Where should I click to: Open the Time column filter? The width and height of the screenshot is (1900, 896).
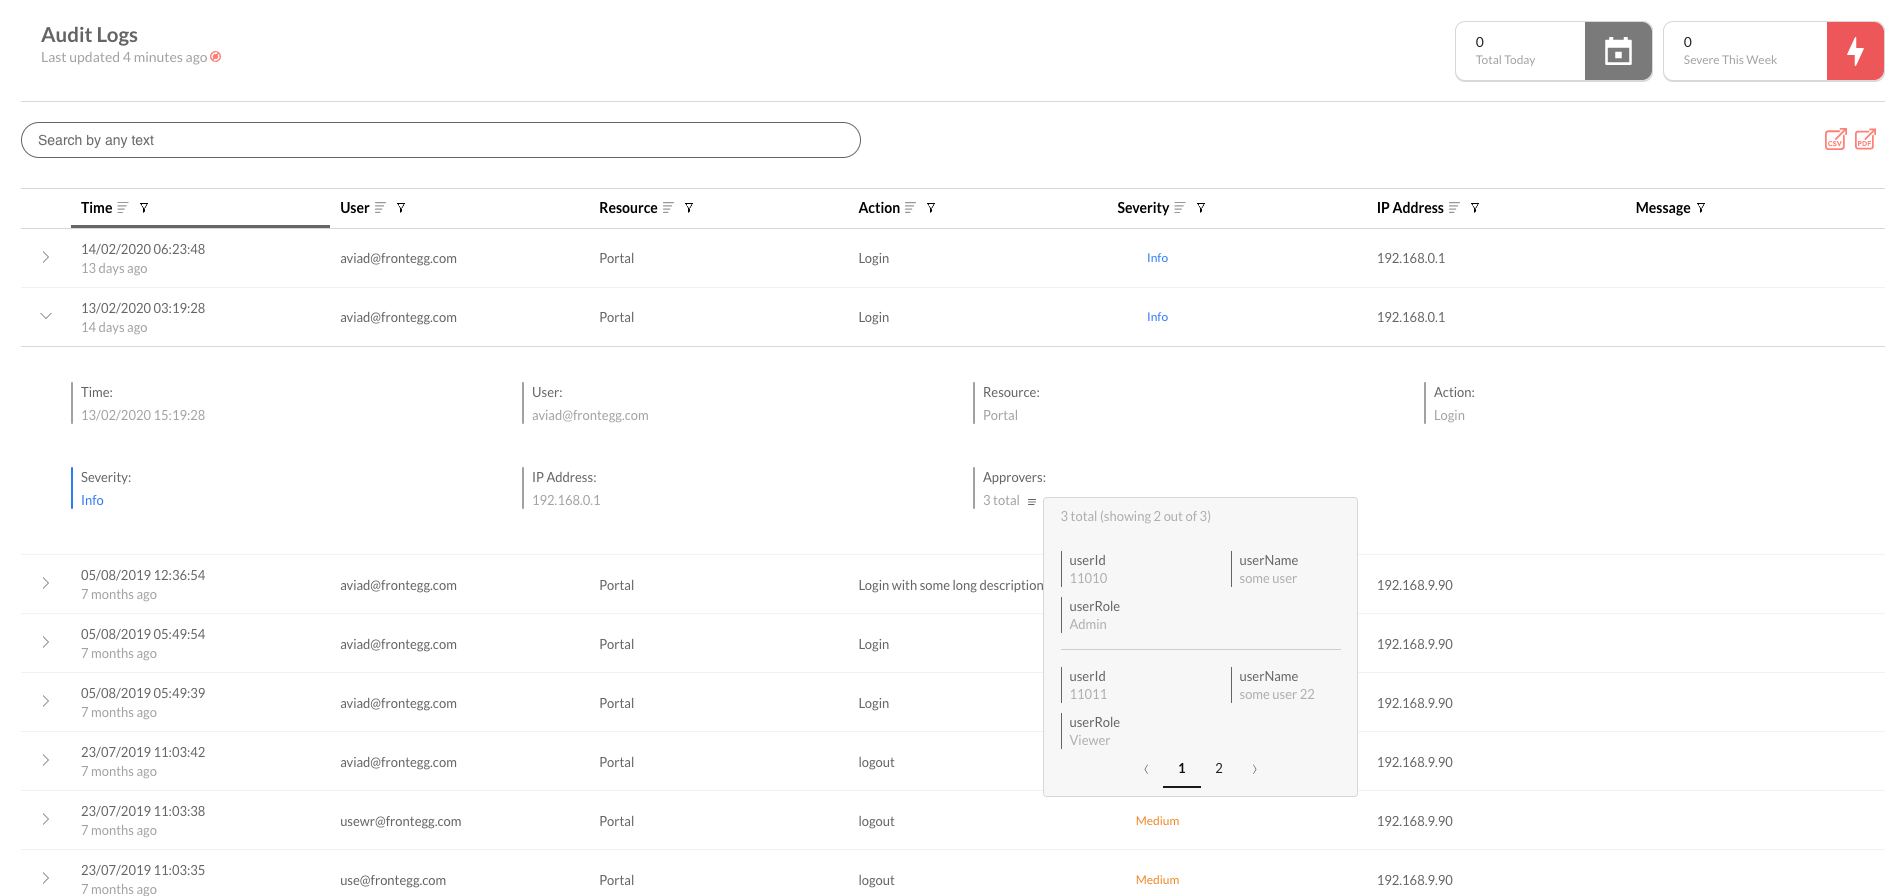coord(144,208)
